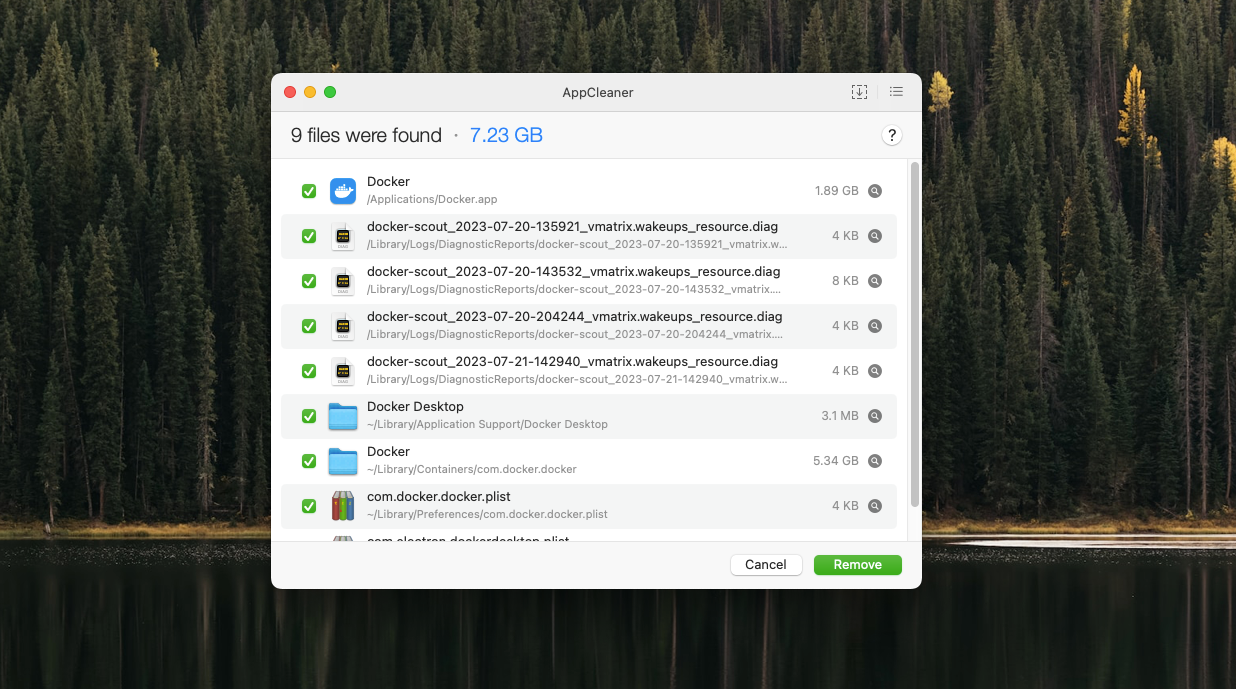This screenshot has height=689, width=1236.
Task: Click the diagnostic report icon for the 143532 file
Action: (343, 280)
